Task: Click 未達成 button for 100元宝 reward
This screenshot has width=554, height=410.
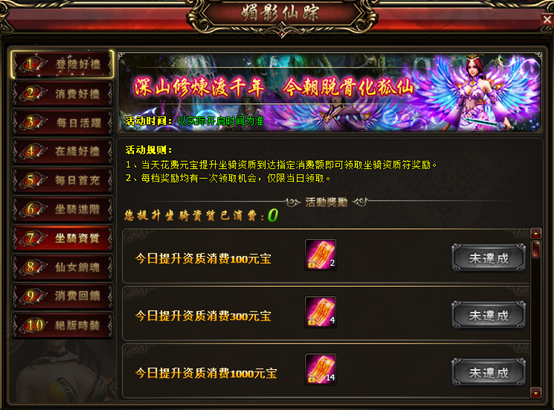Action: pos(489,258)
